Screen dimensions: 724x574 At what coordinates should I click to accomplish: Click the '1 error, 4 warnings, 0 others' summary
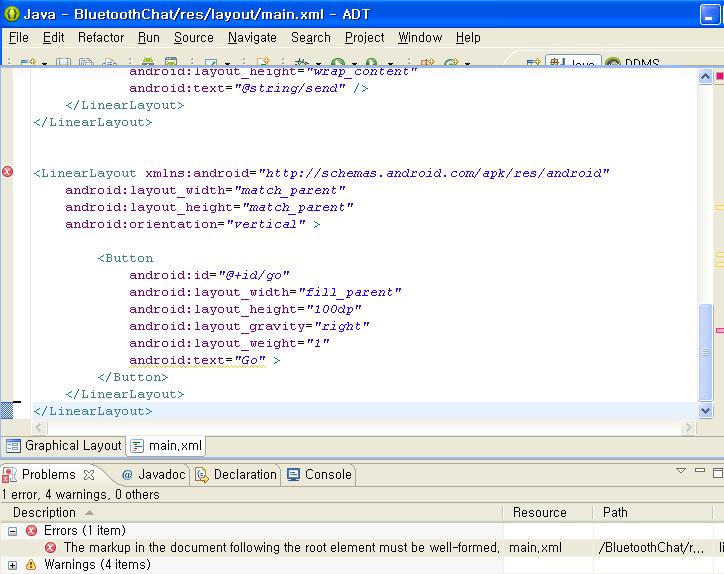click(x=80, y=495)
